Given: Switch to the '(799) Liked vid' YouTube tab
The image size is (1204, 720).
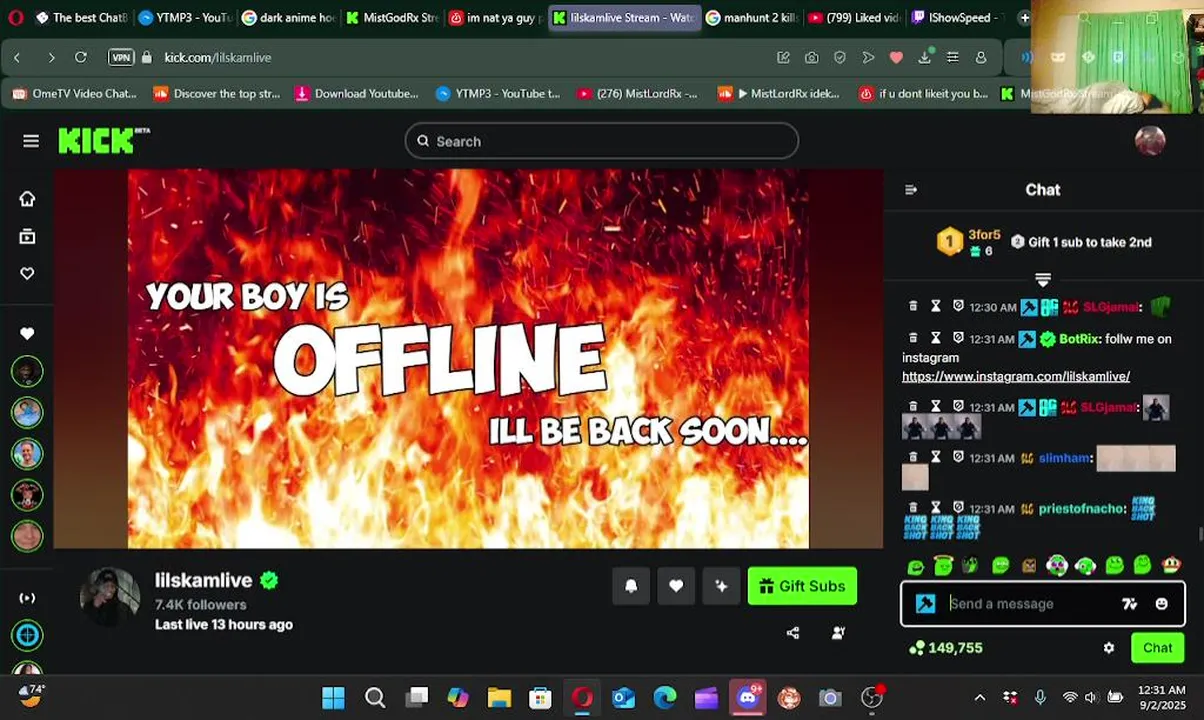Looking at the screenshot, I should click(x=853, y=17).
